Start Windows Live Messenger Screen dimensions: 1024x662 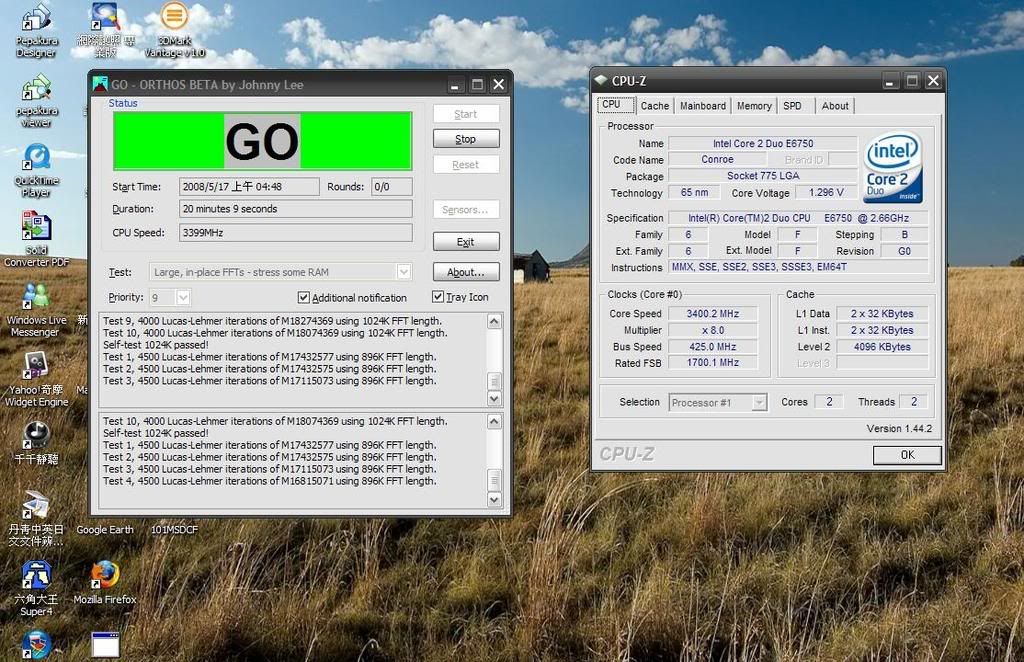tap(33, 295)
